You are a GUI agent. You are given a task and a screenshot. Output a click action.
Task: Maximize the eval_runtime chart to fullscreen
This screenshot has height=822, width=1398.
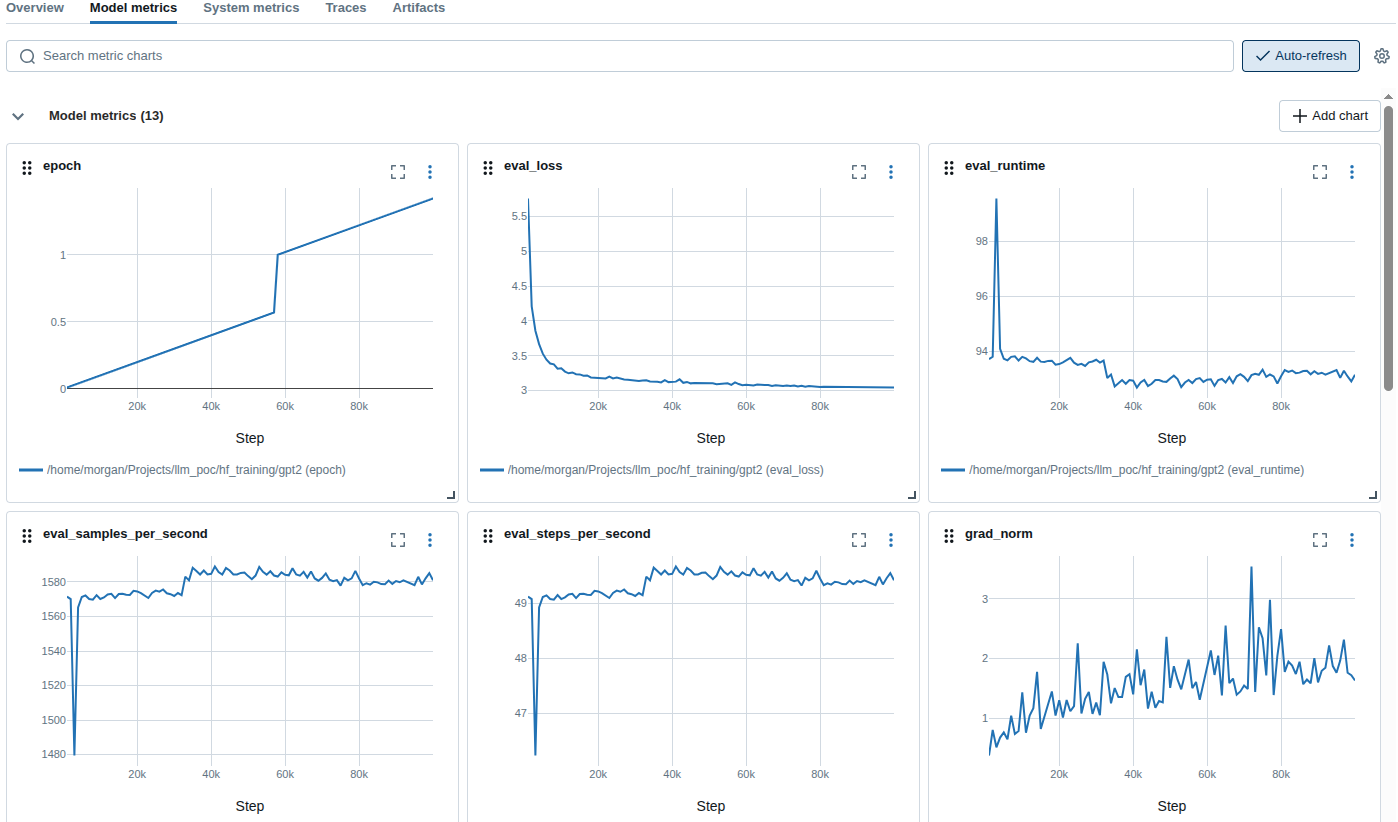point(1320,172)
